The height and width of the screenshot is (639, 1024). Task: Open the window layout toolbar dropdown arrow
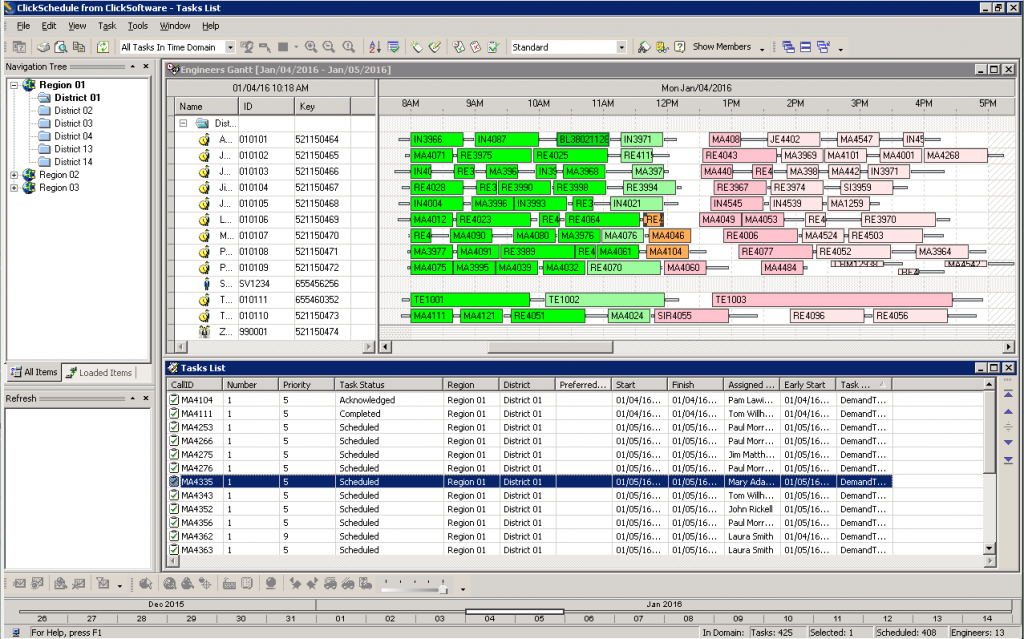coord(840,48)
